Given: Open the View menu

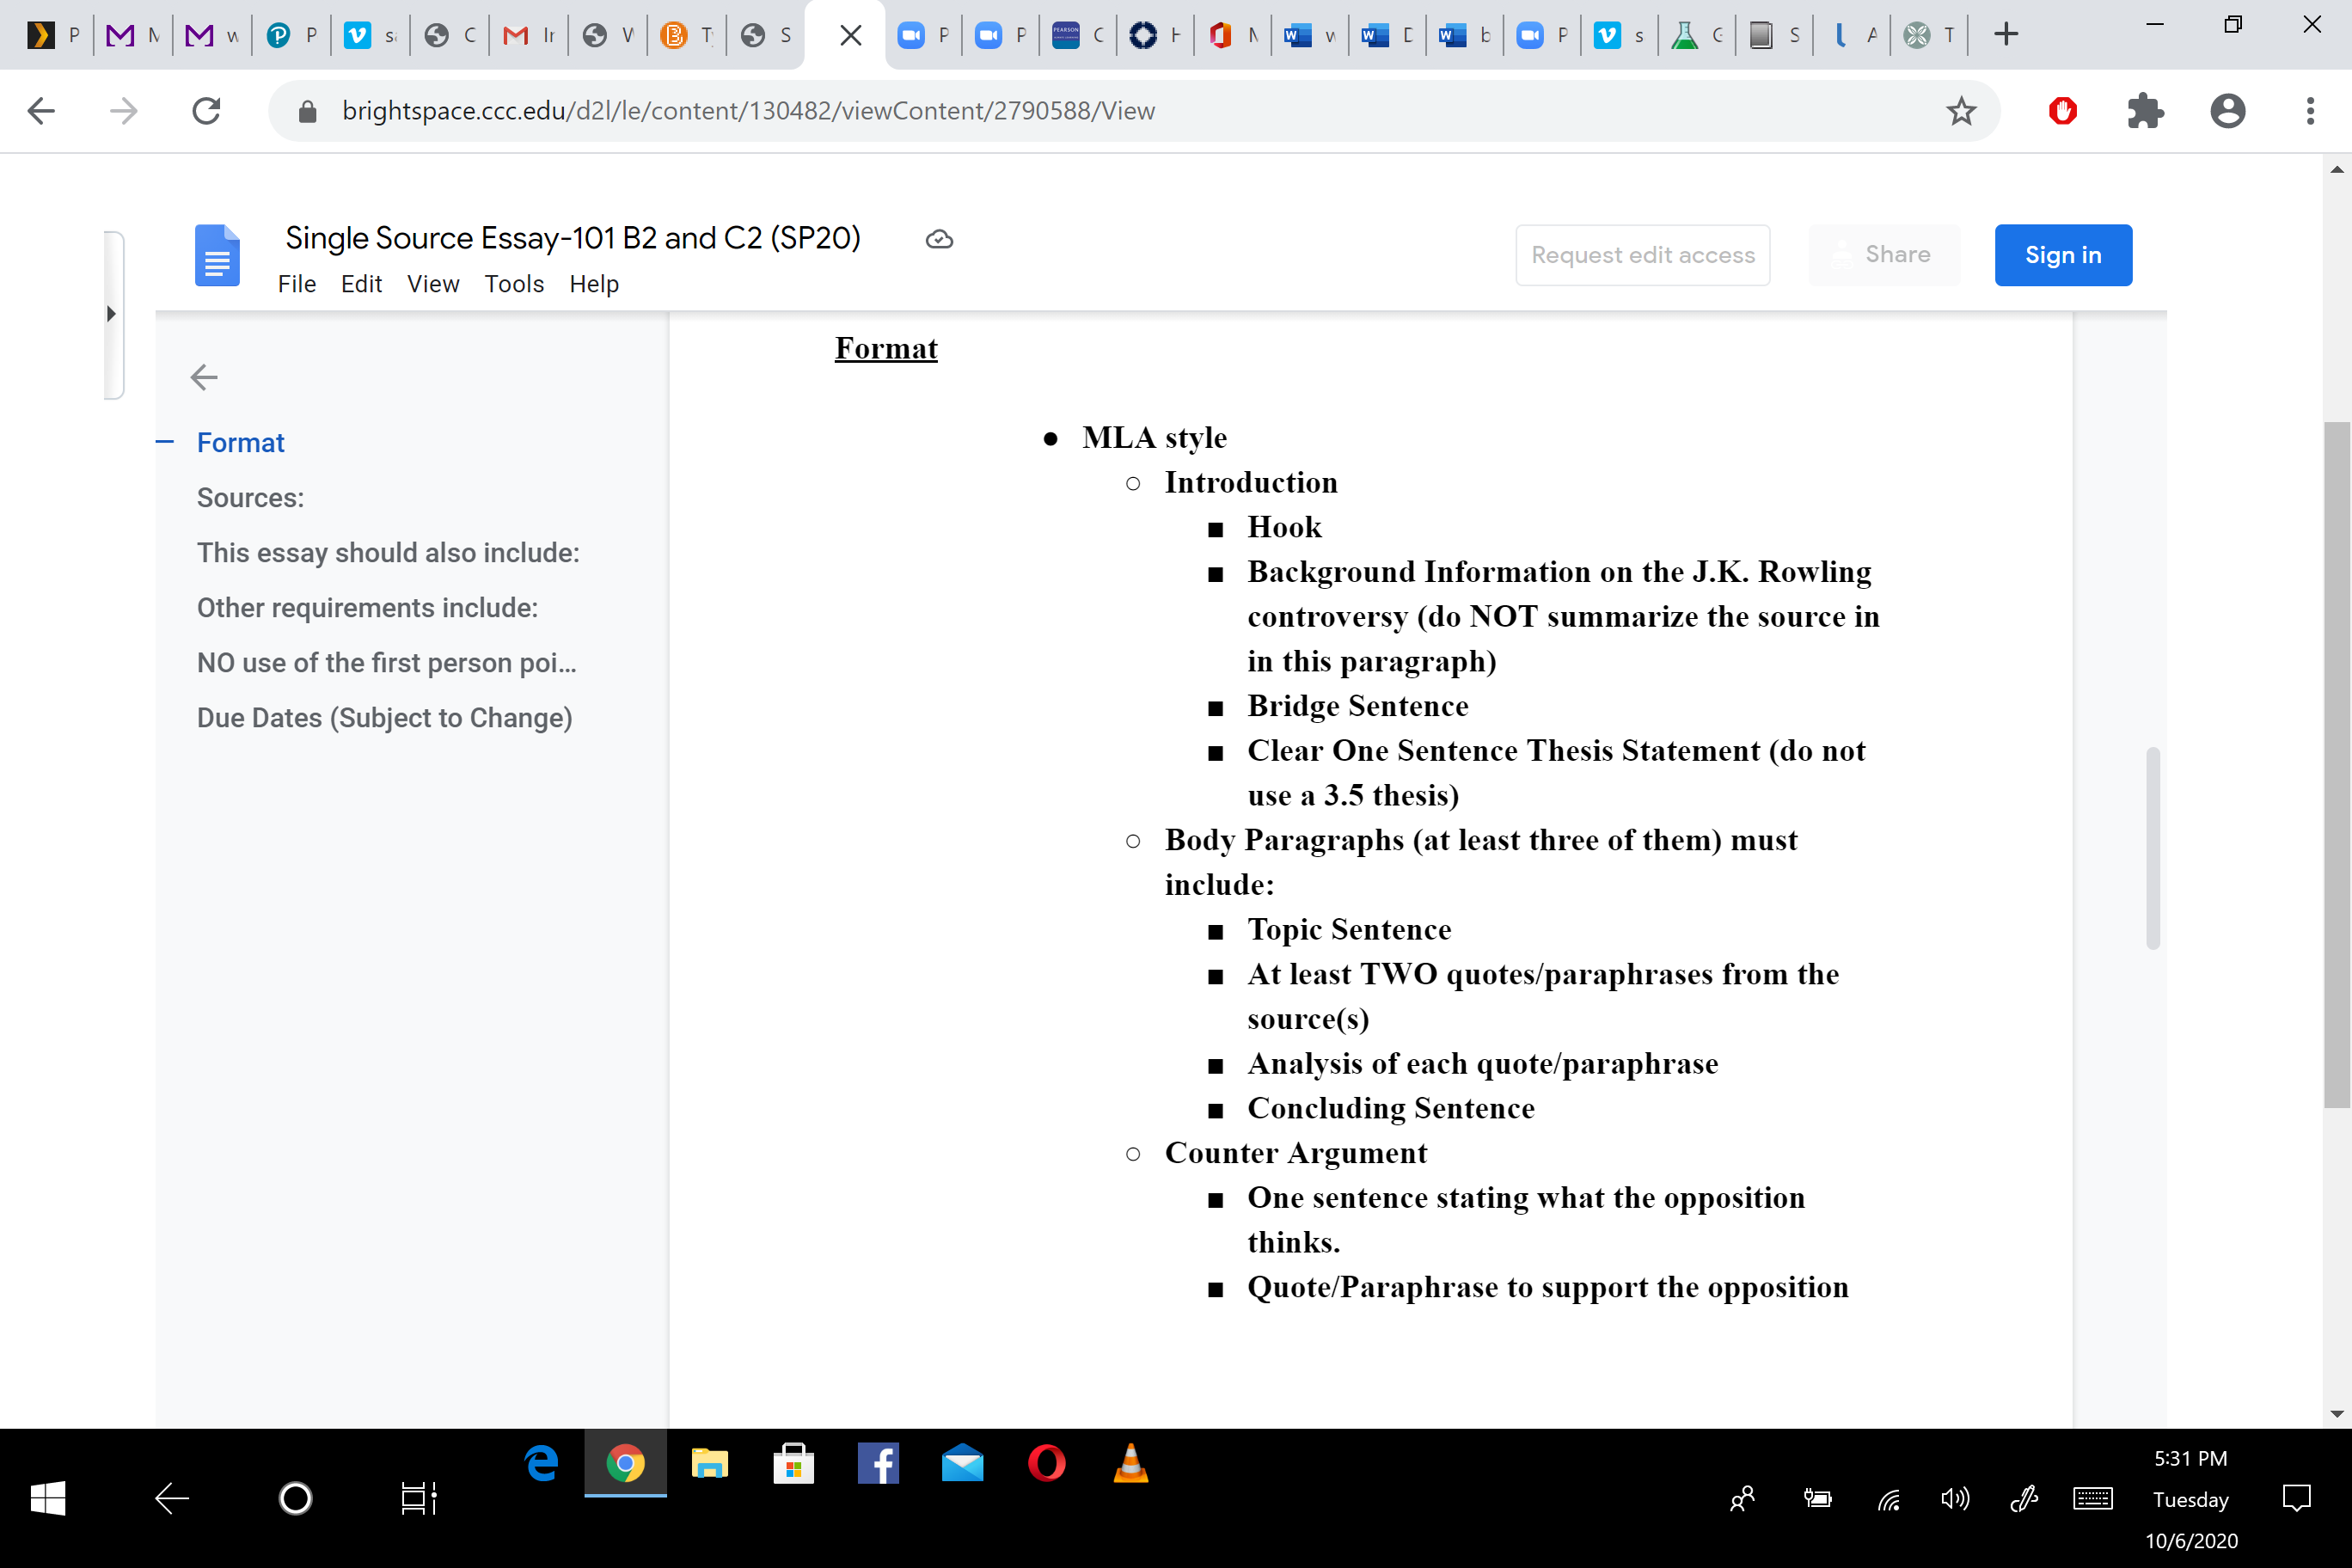Looking at the screenshot, I should coord(433,284).
